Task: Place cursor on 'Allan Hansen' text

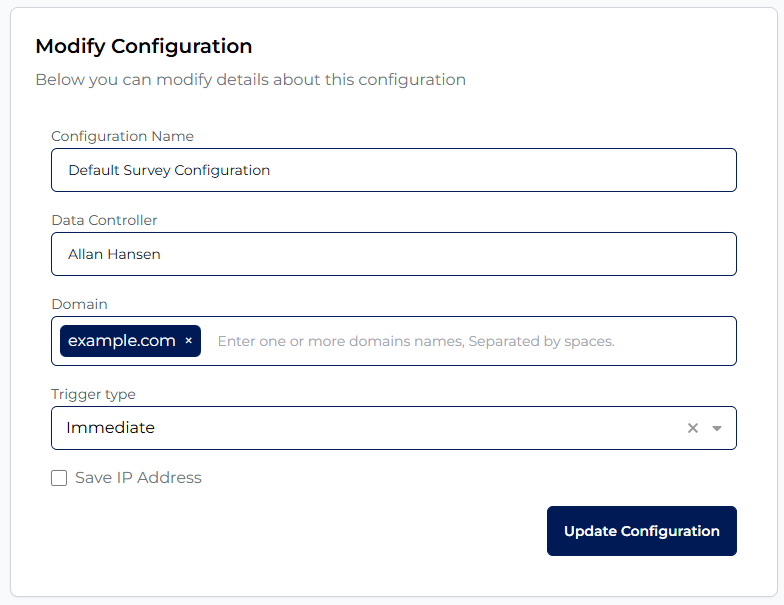Action: click(114, 254)
